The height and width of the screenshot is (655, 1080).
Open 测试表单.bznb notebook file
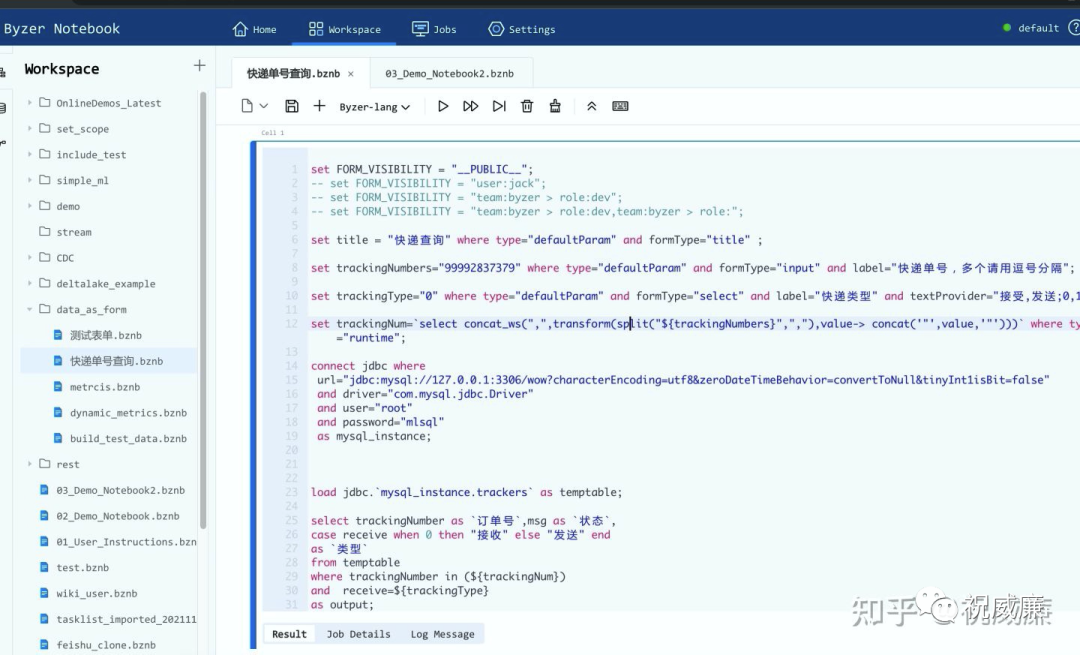(105, 335)
